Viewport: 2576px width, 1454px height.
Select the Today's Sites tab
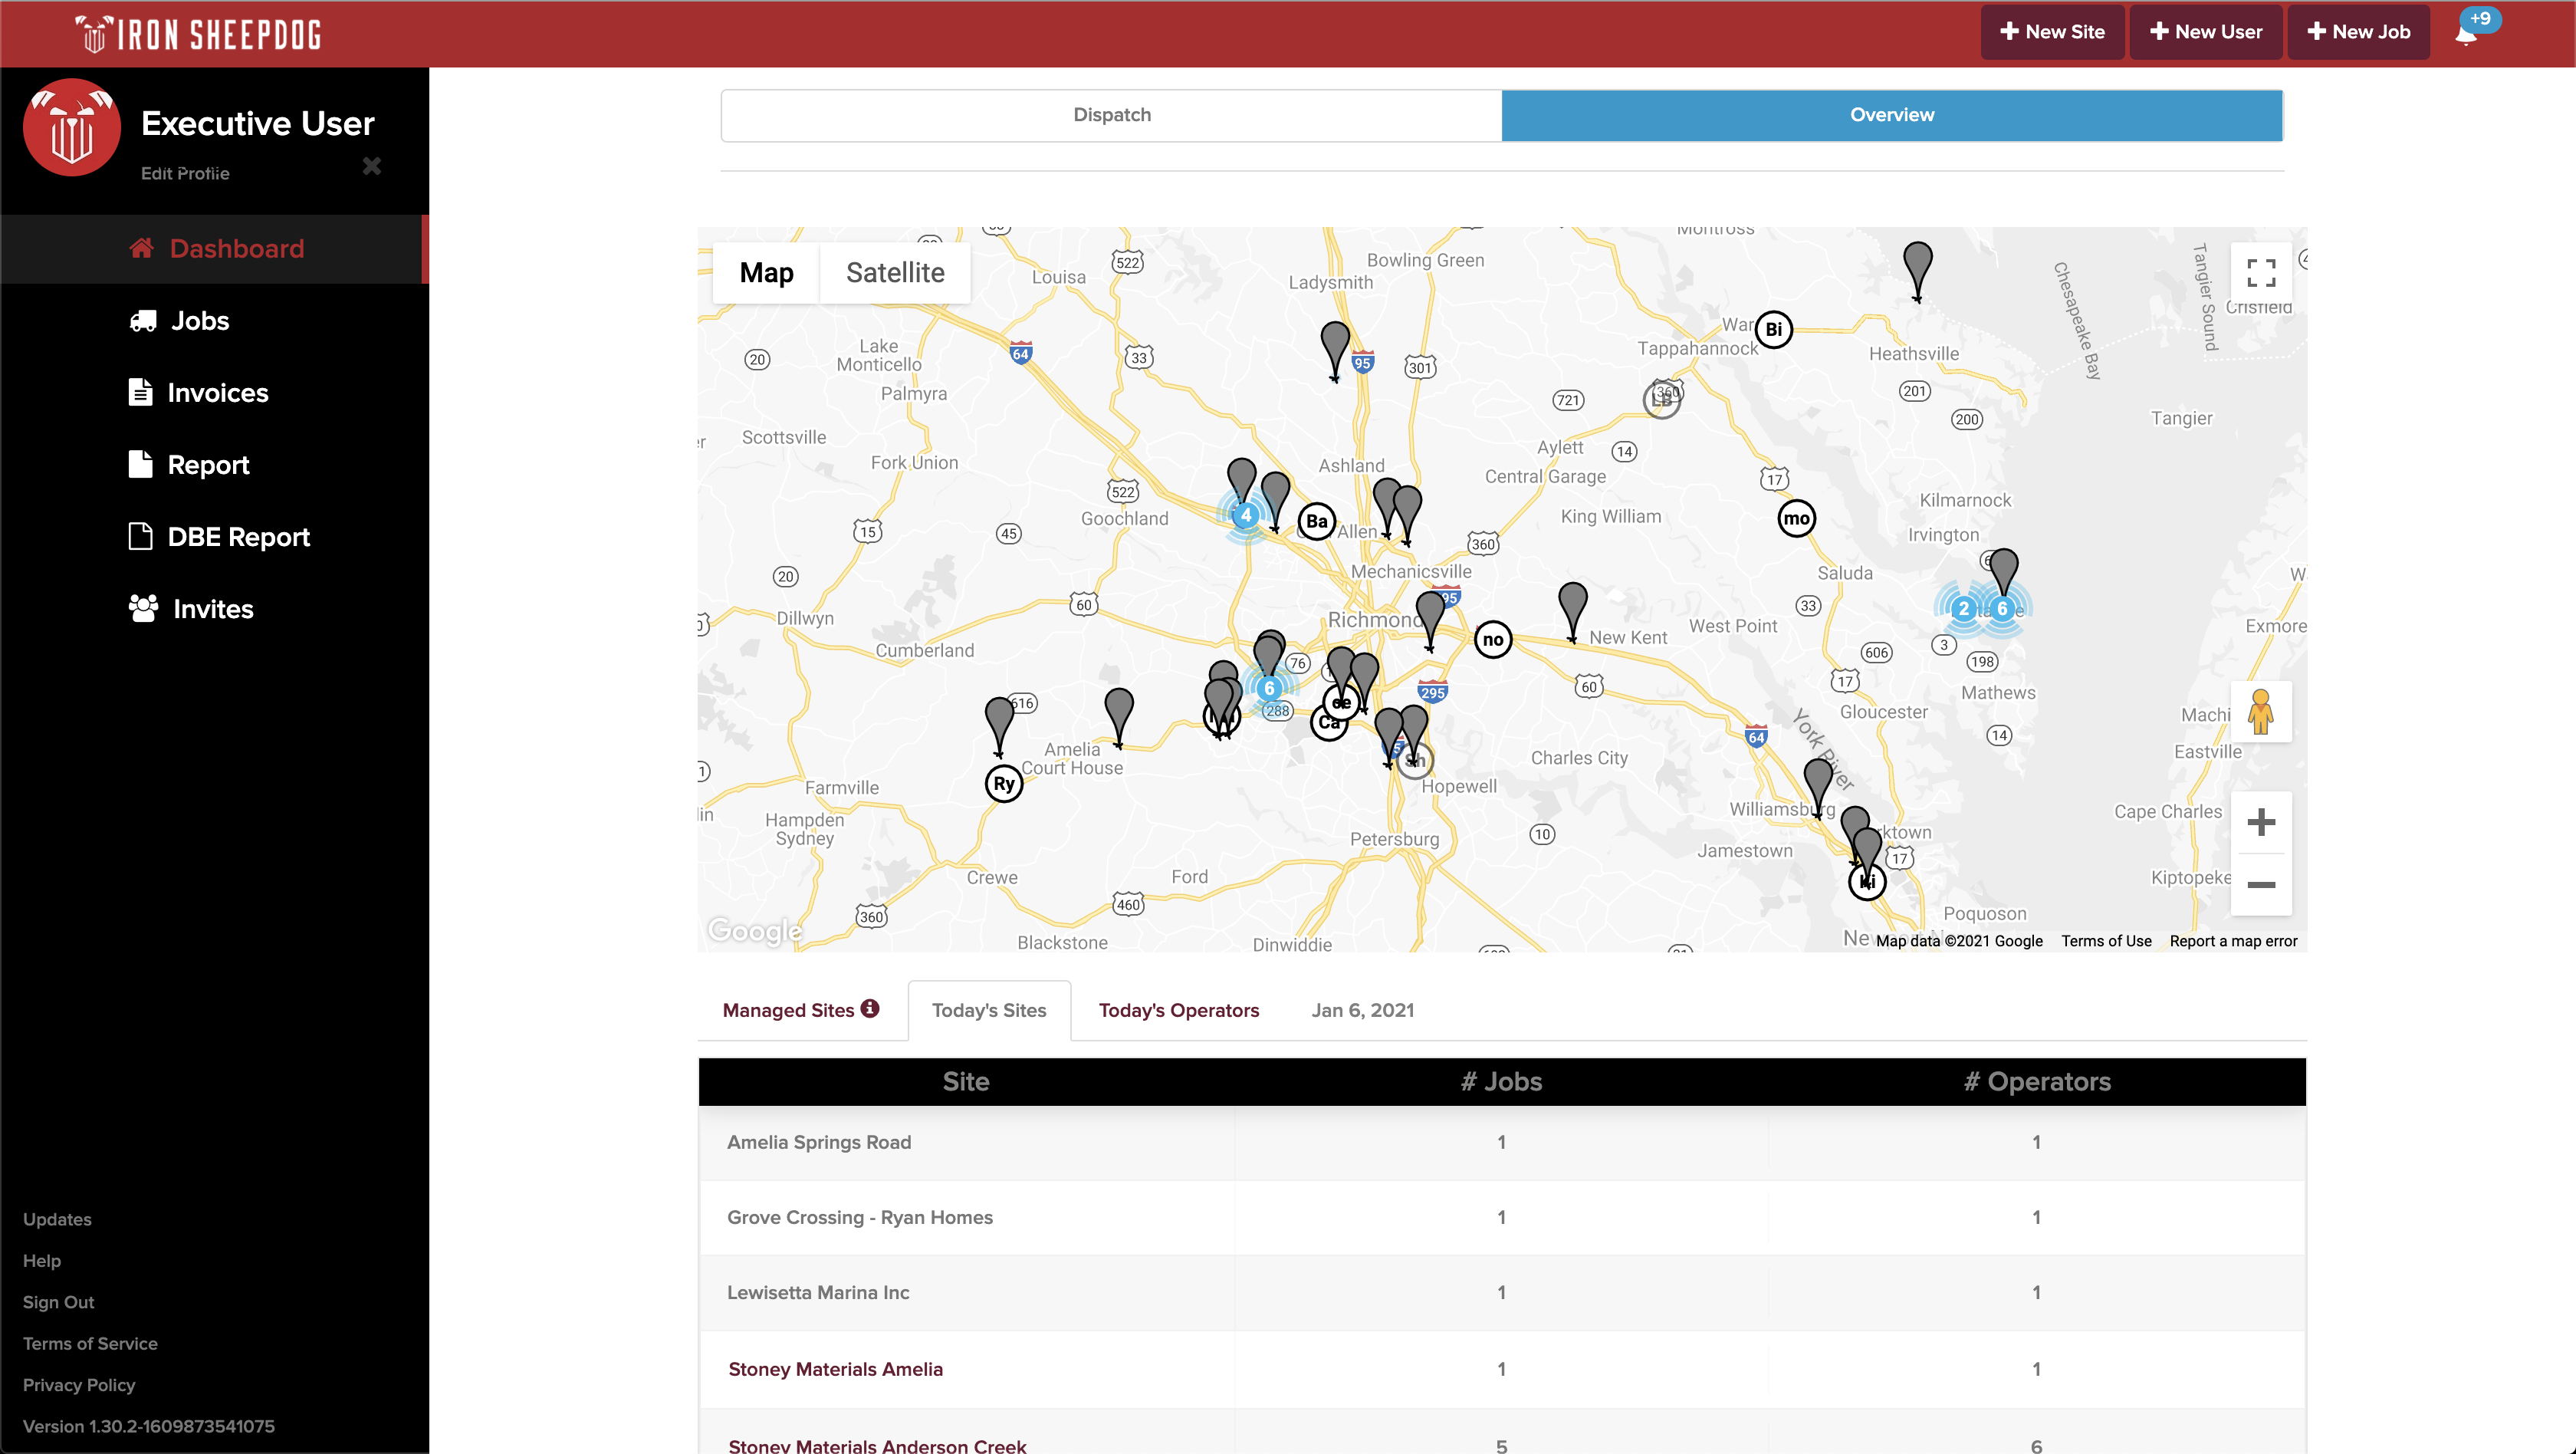(988, 1010)
